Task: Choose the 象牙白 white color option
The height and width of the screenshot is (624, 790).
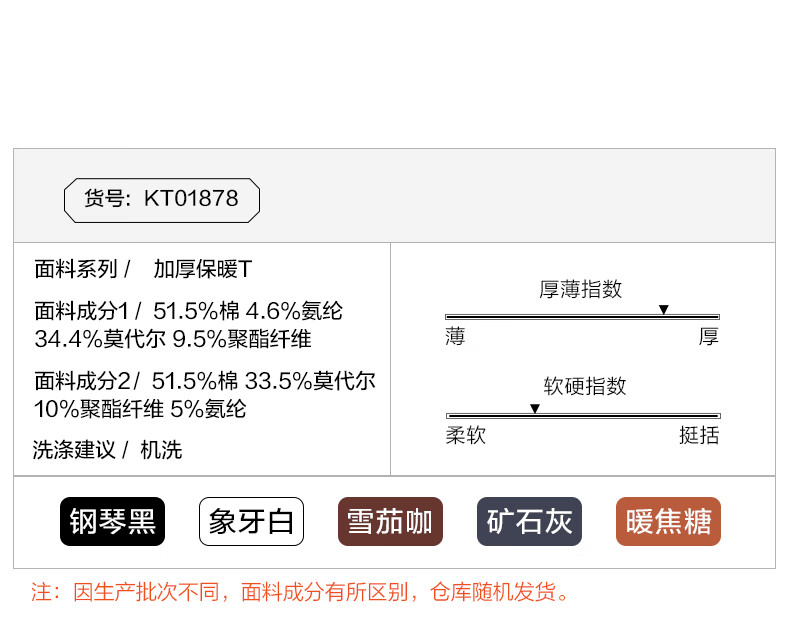Action: [251, 521]
